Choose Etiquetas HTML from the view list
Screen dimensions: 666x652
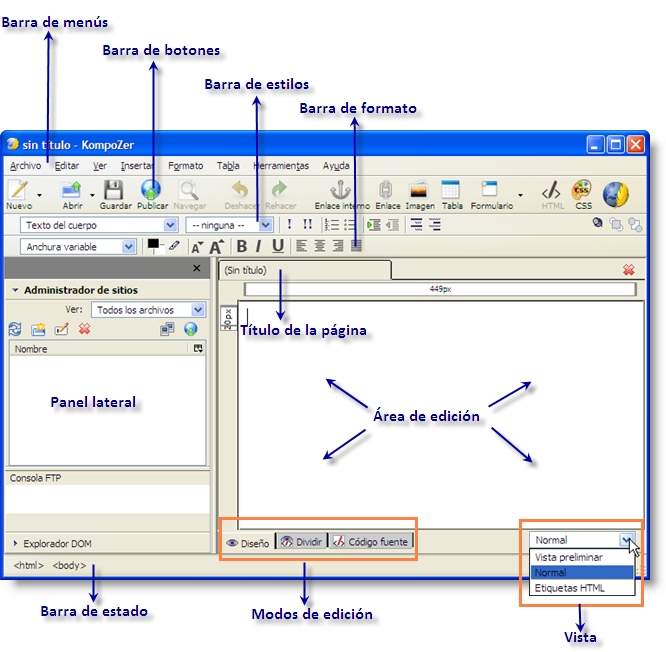click(x=582, y=588)
